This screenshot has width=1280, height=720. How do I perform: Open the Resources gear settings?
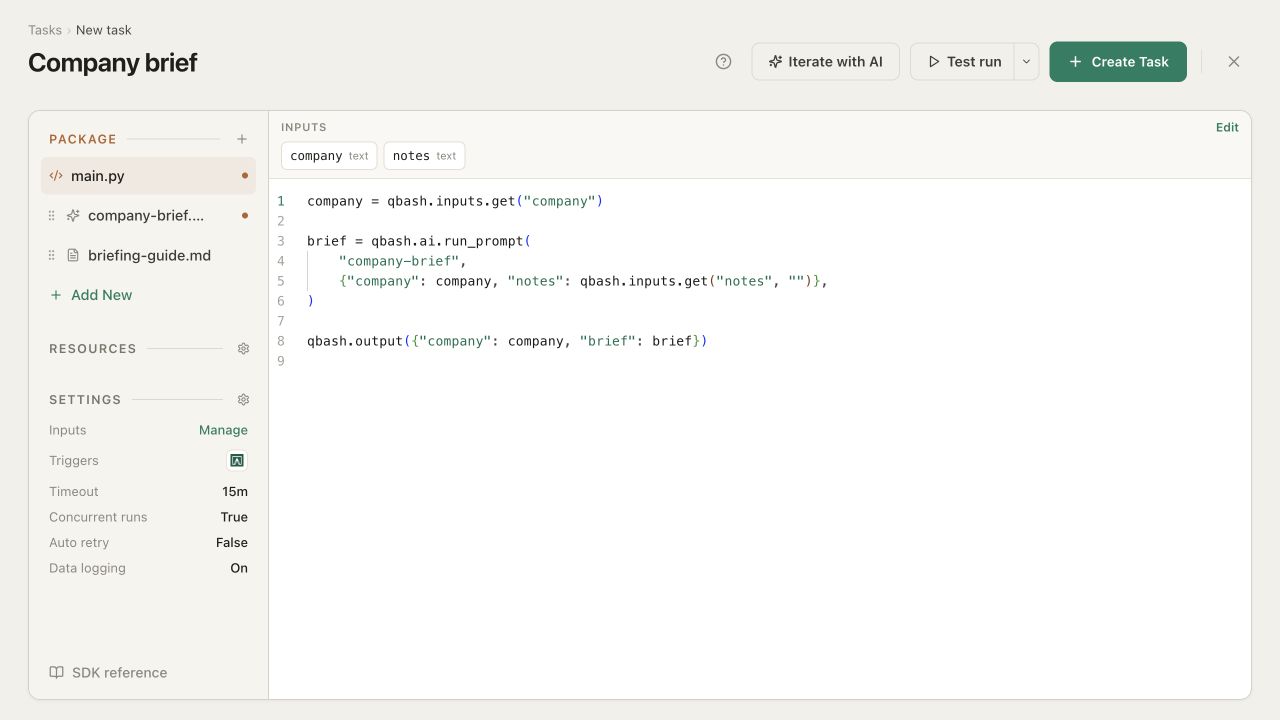pyautogui.click(x=243, y=349)
